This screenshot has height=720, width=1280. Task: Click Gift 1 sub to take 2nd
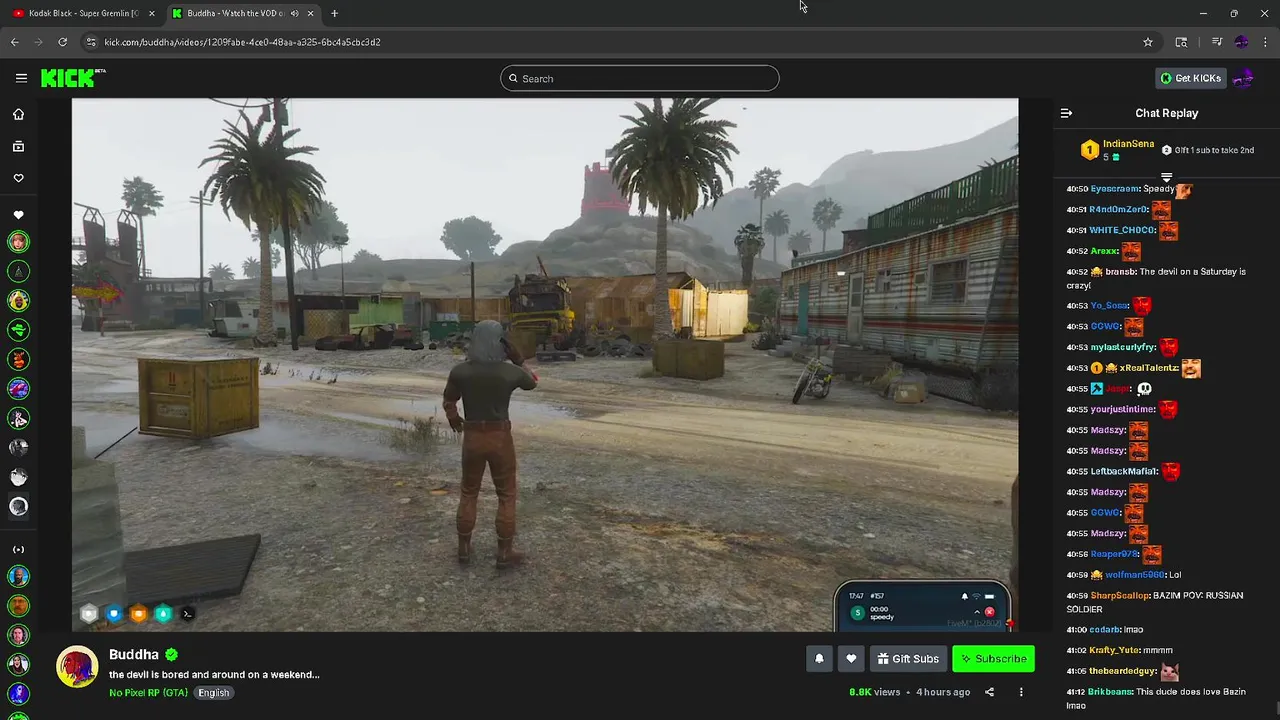(1208, 150)
